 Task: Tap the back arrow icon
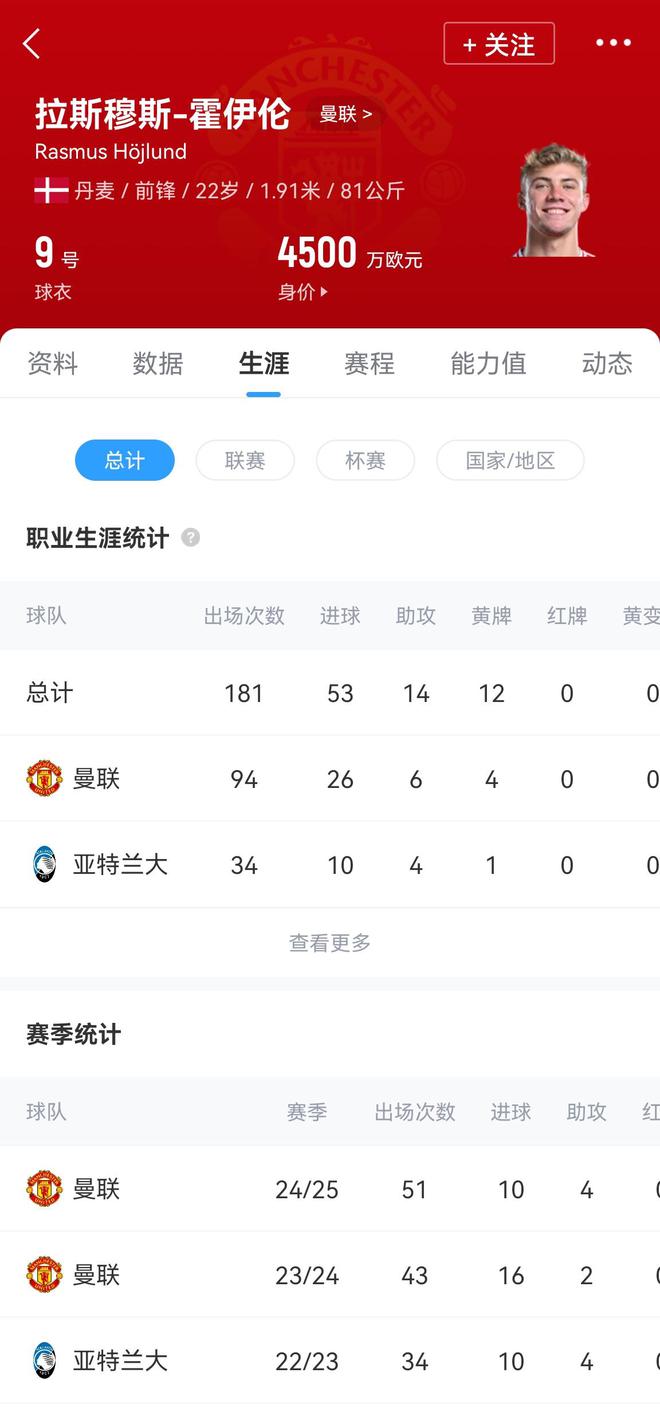(x=32, y=44)
